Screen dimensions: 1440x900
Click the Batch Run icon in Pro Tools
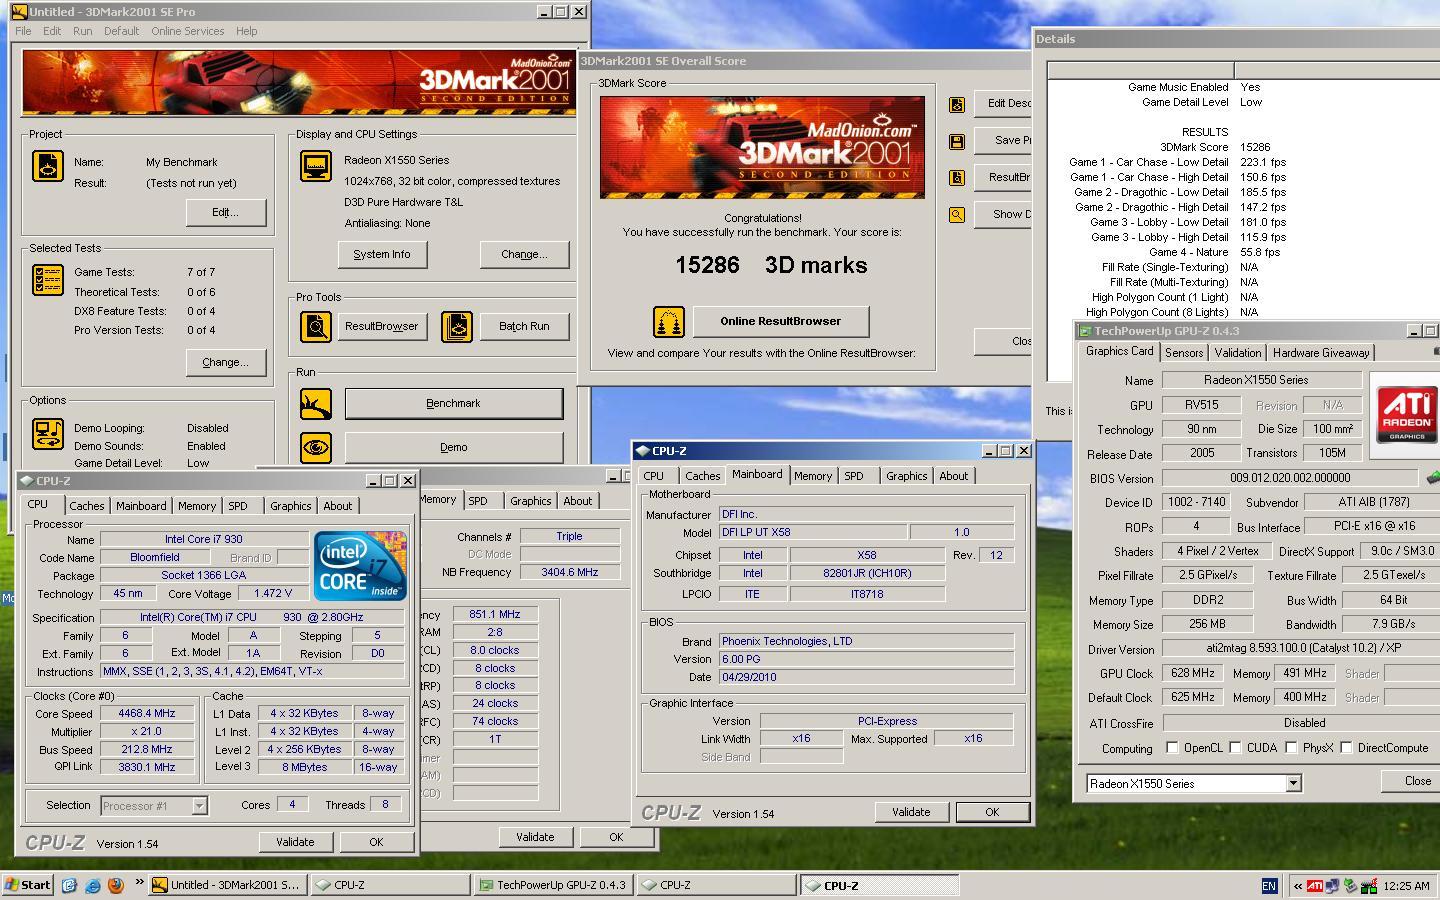[x=457, y=326]
